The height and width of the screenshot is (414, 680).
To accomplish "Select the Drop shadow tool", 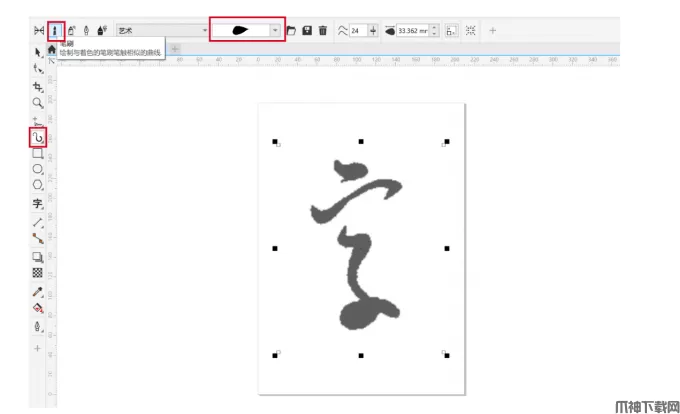I will [38, 257].
